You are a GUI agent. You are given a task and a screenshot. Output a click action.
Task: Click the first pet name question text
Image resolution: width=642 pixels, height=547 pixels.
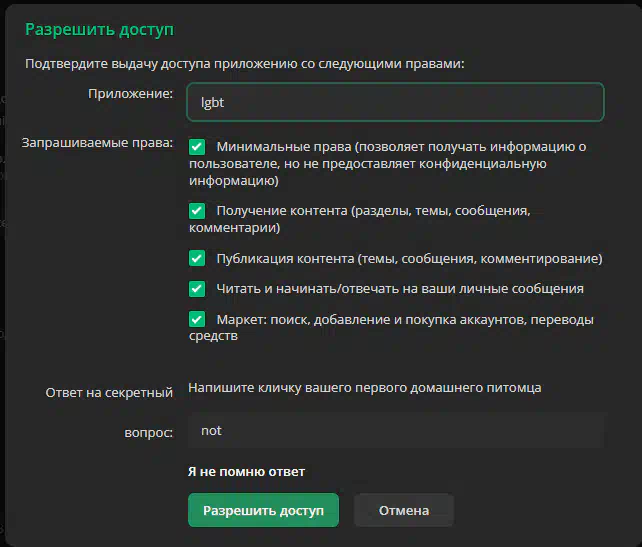[365, 387]
